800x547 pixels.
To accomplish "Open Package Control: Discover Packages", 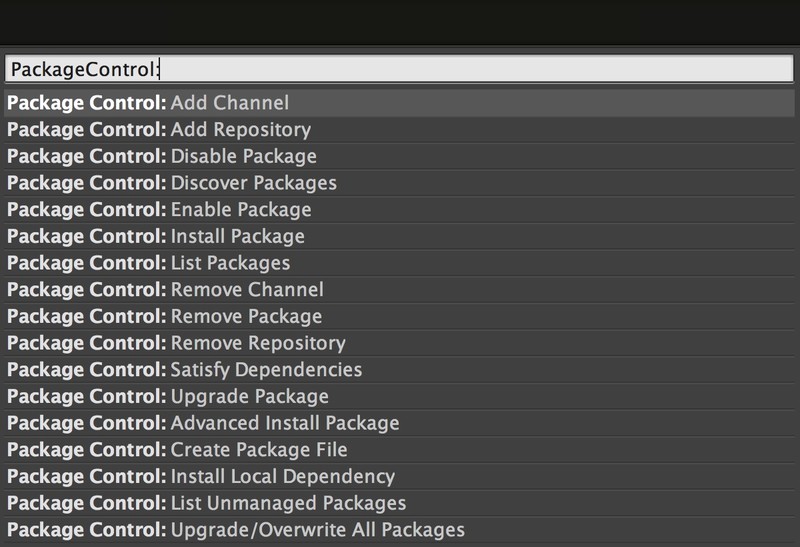I will coord(399,183).
